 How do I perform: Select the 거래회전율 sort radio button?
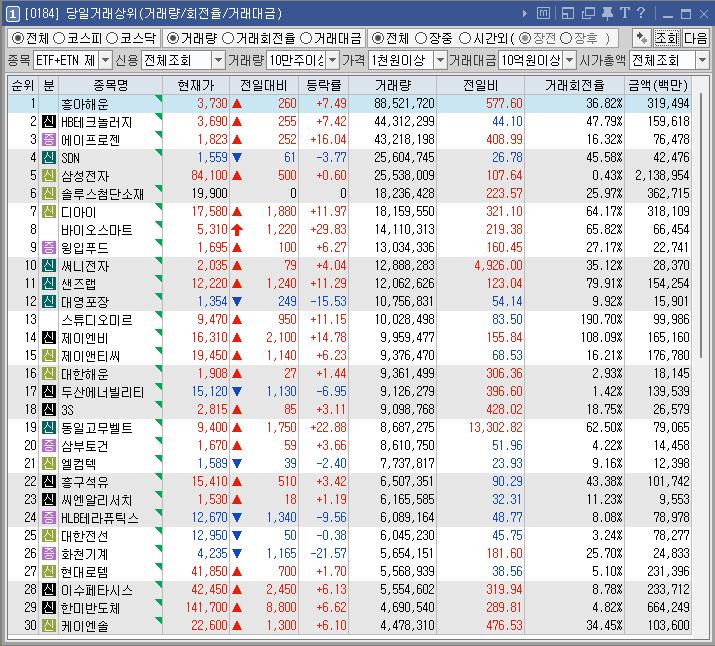click(228, 38)
